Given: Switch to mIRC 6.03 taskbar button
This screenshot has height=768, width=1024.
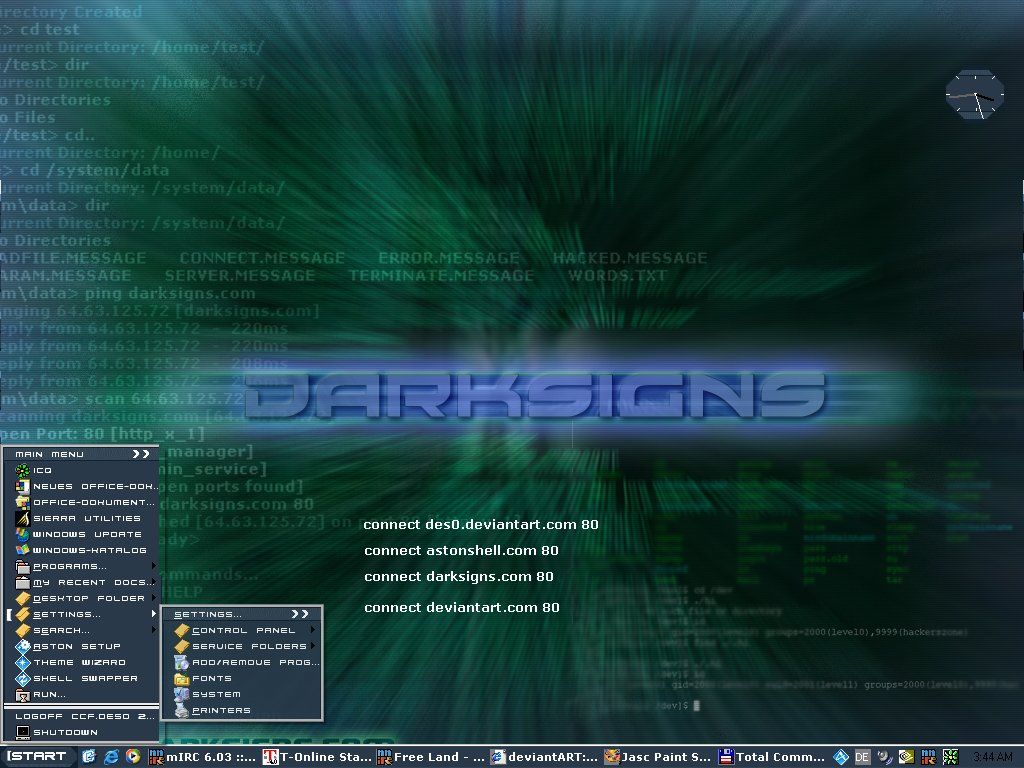Looking at the screenshot, I should click(x=204, y=757).
